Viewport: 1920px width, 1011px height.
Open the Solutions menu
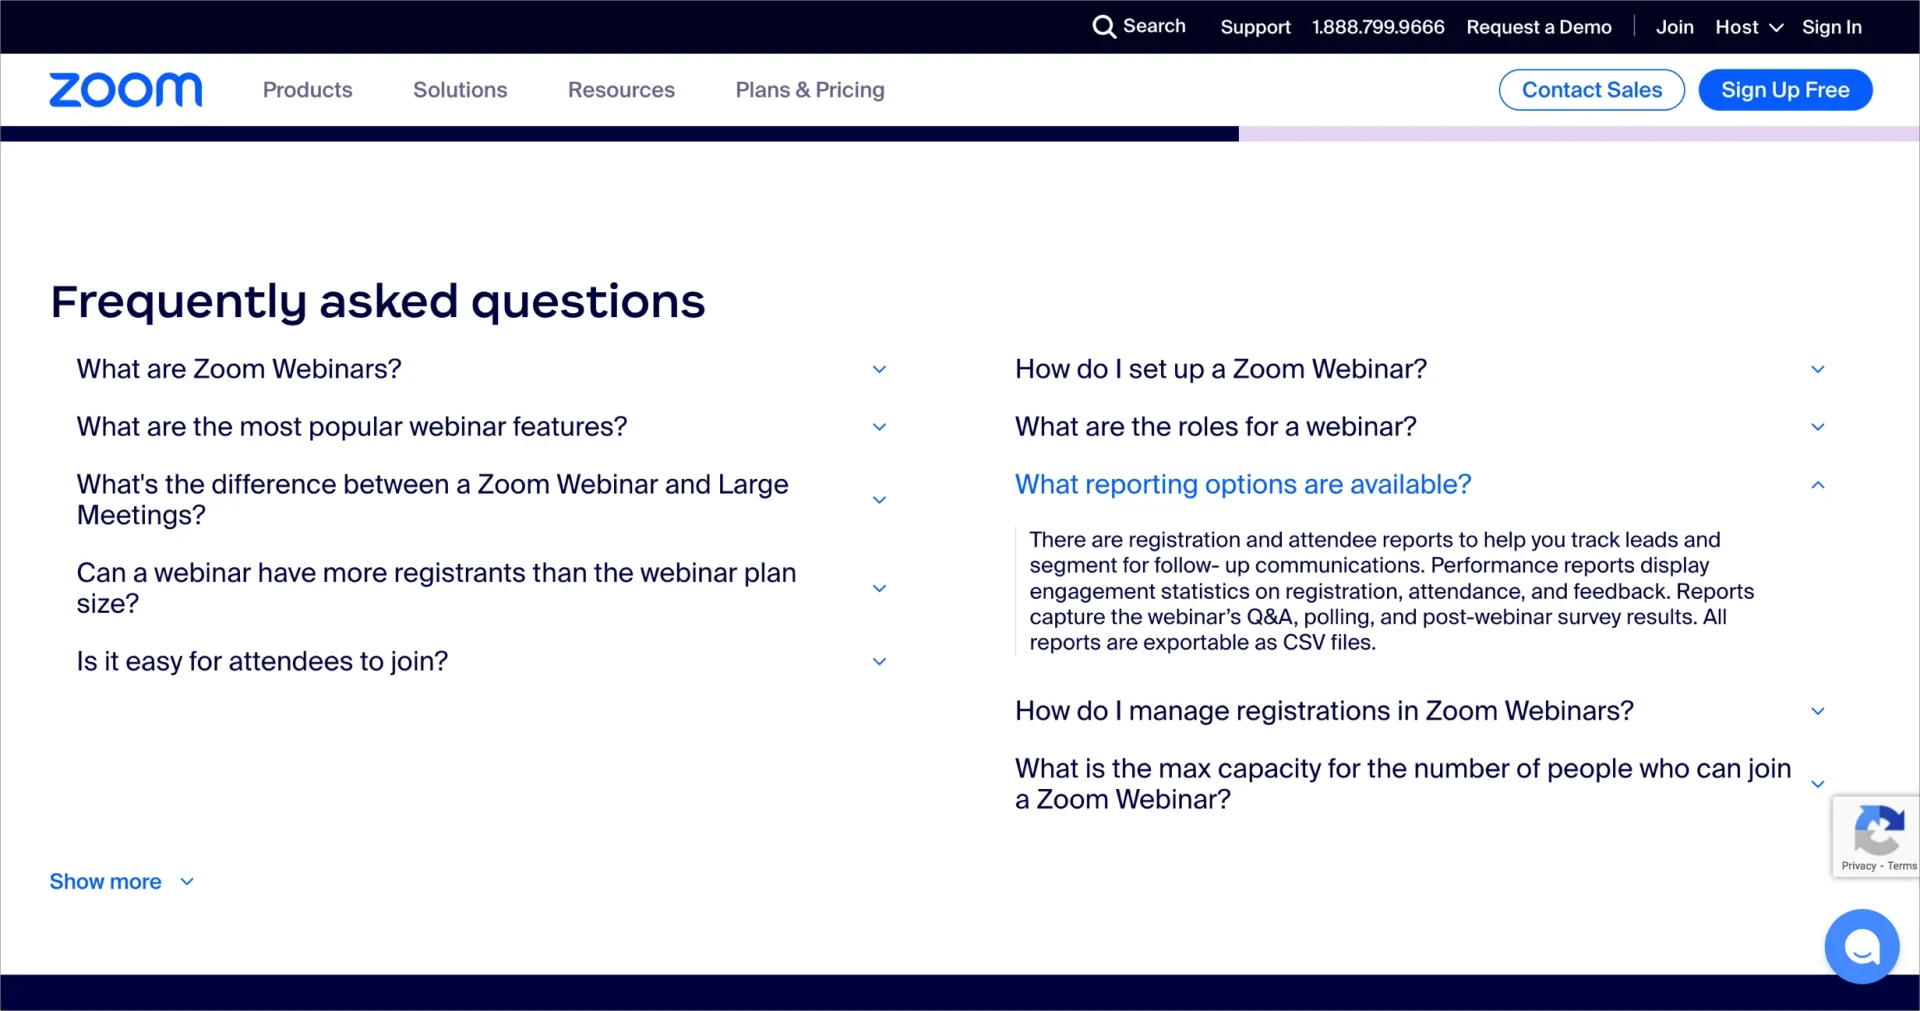(460, 90)
